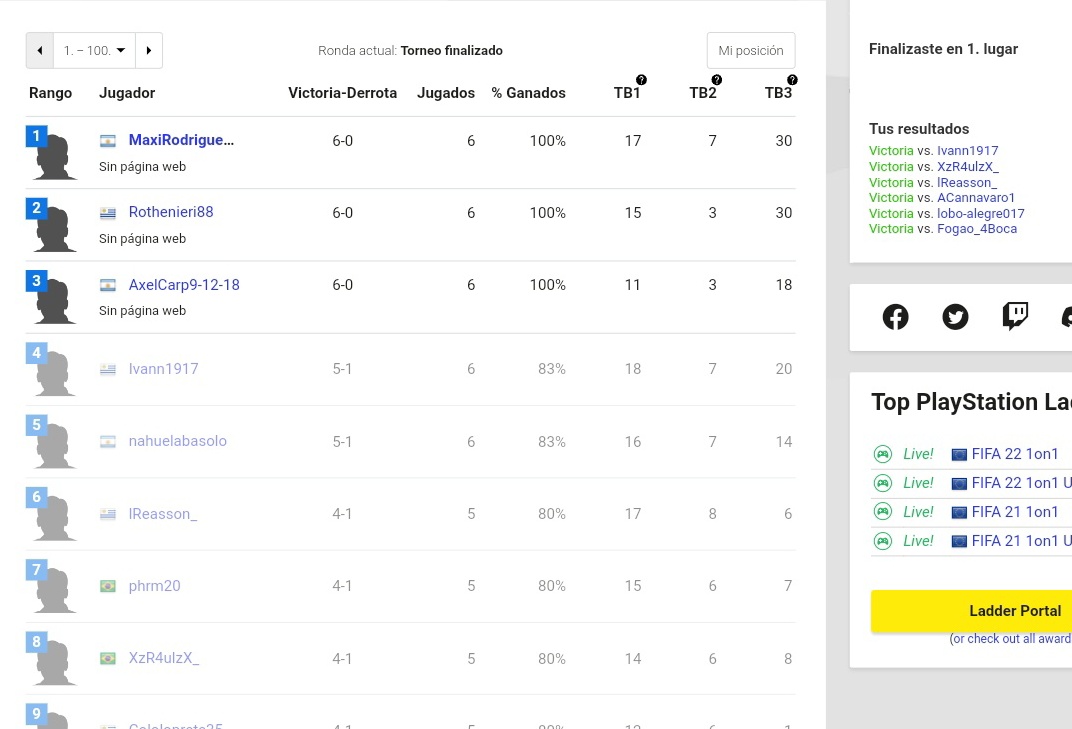Click gamepad Live icon of last FIFA 21 ladder
The height and width of the screenshot is (729, 1072).
[x=883, y=541]
